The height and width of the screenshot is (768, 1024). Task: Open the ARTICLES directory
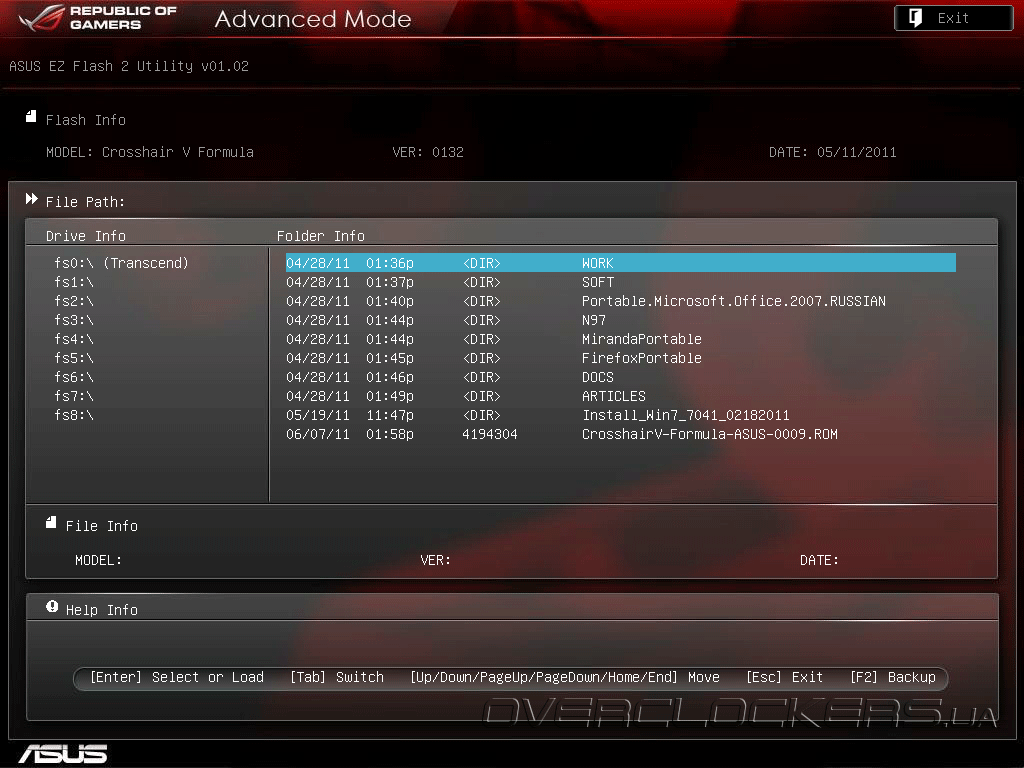[620, 396]
